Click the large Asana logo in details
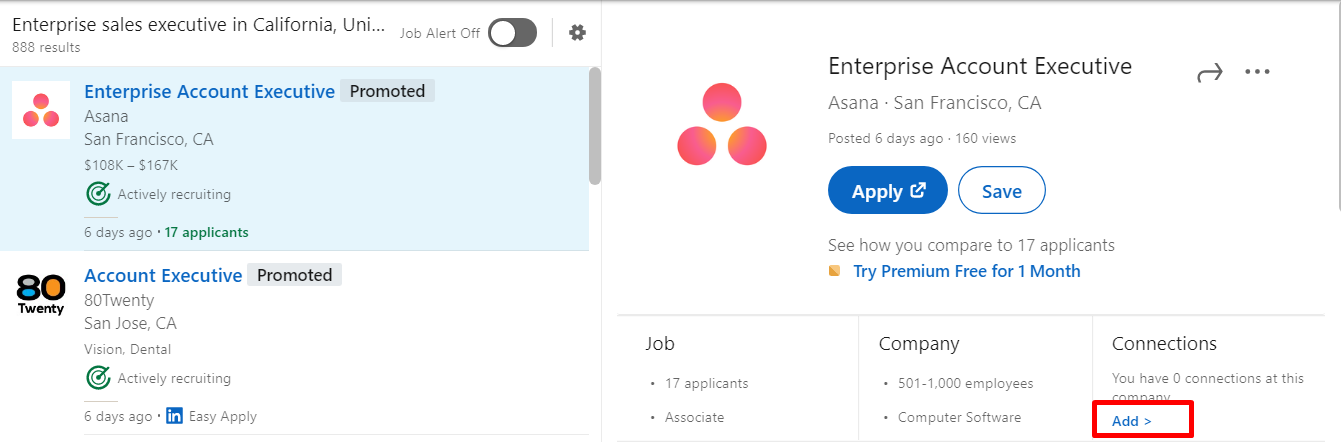 [x=721, y=125]
